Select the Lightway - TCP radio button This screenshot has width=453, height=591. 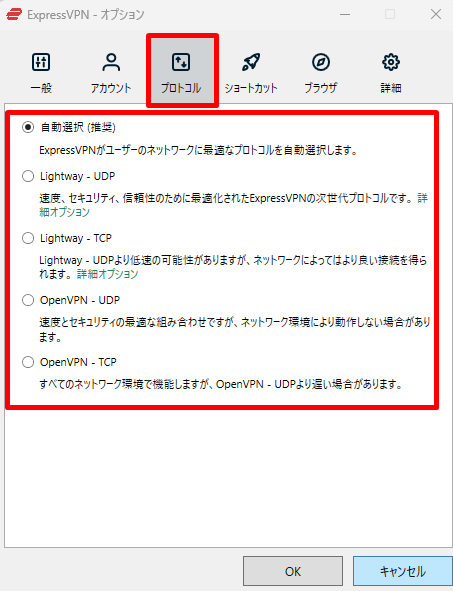[x=28, y=238]
